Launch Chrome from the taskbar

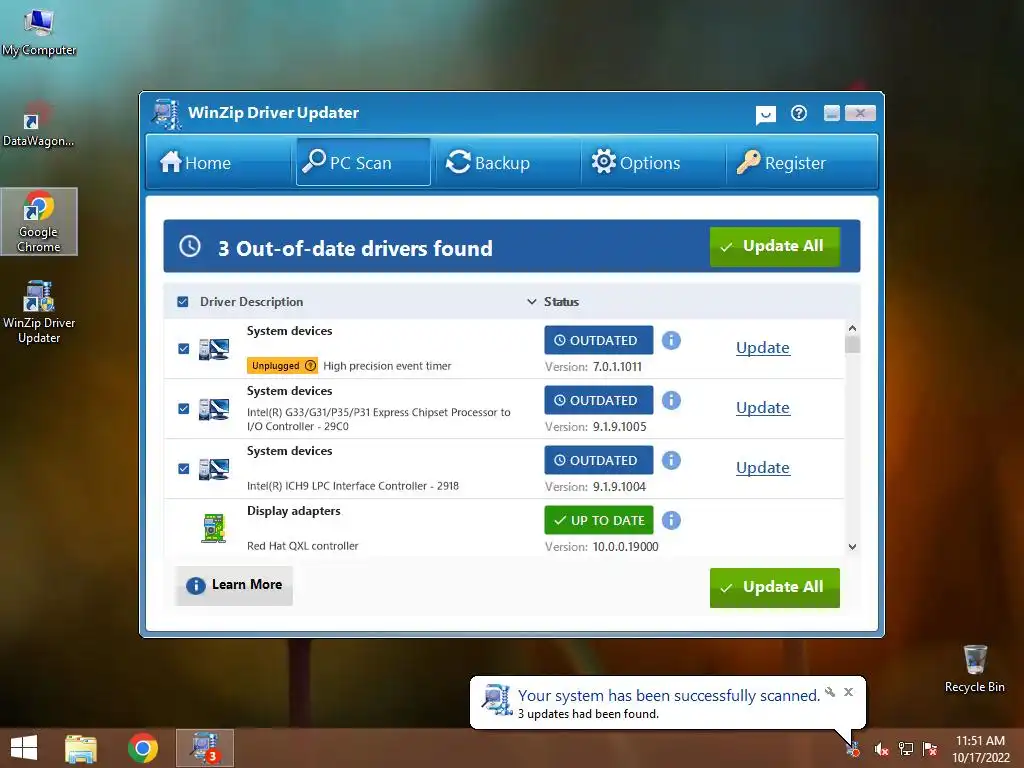click(x=143, y=748)
